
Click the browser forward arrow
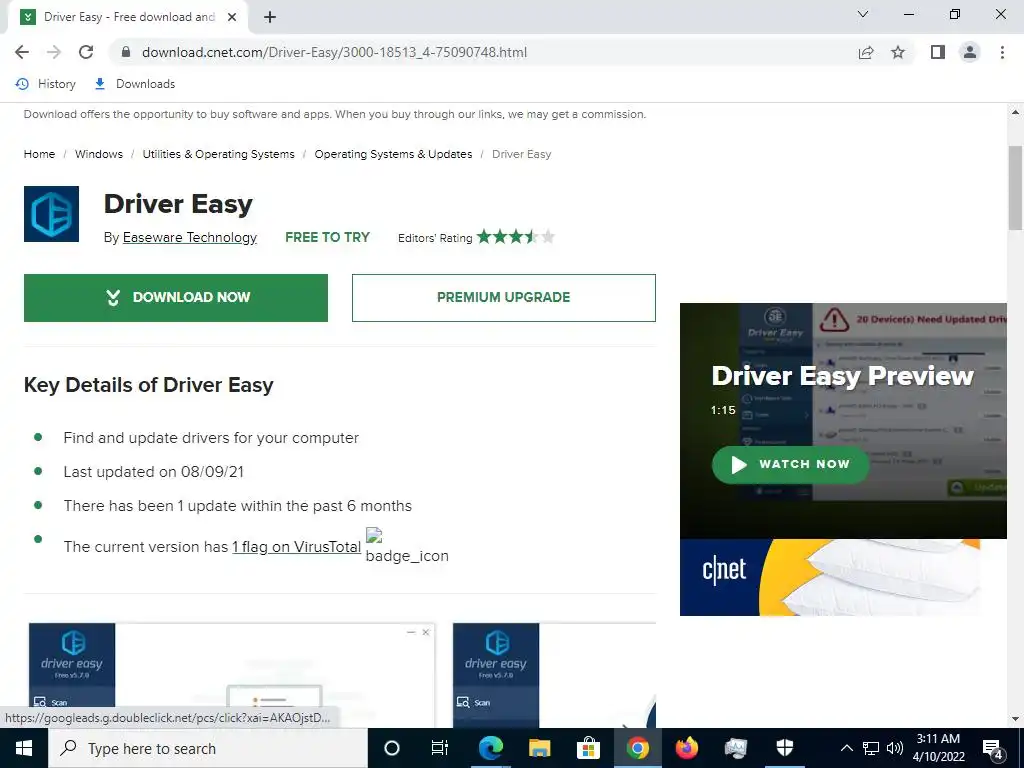tap(54, 52)
